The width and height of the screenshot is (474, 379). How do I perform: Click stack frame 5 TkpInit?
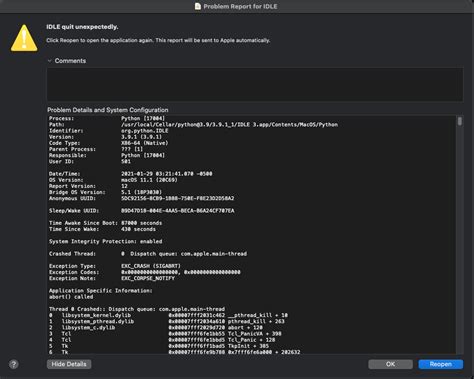pyautogui.click(x=159, y=346)
